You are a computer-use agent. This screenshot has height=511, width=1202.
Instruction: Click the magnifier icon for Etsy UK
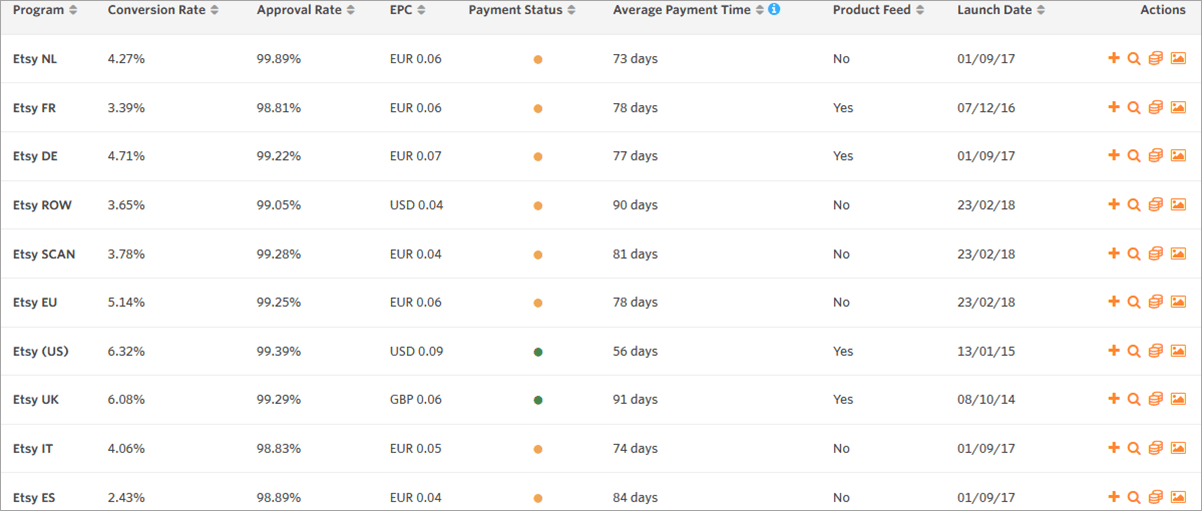(1134, 400)
